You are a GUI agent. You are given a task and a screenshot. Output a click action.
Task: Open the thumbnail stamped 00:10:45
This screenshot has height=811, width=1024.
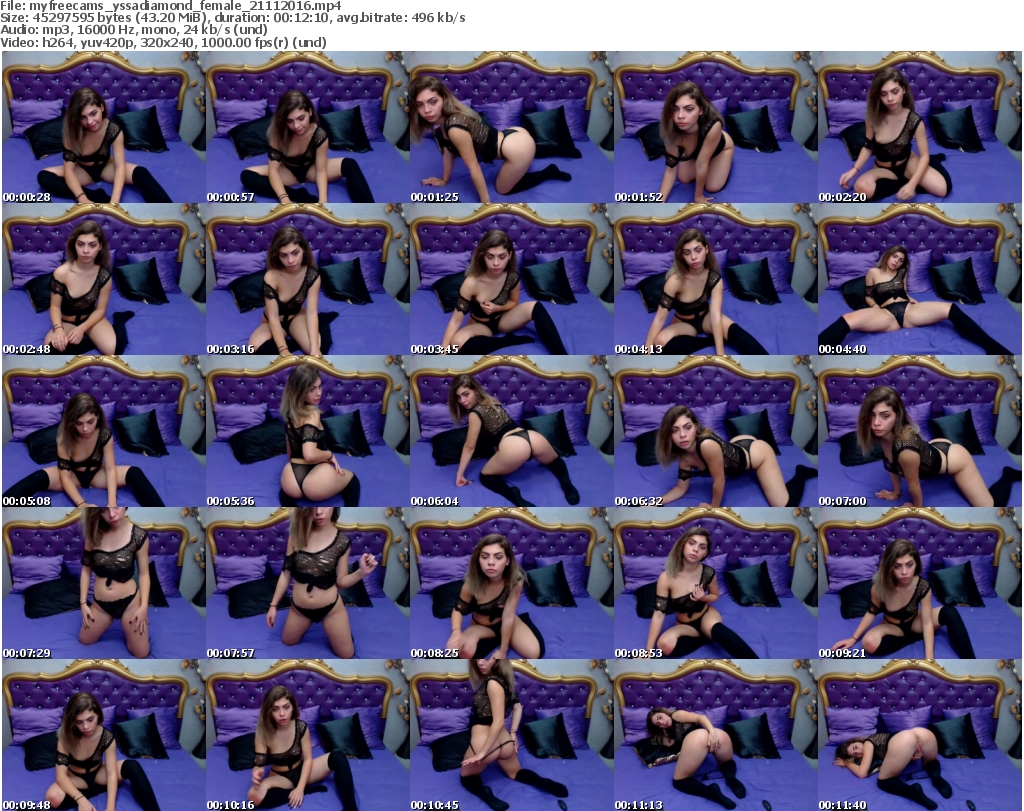(511, 735)
